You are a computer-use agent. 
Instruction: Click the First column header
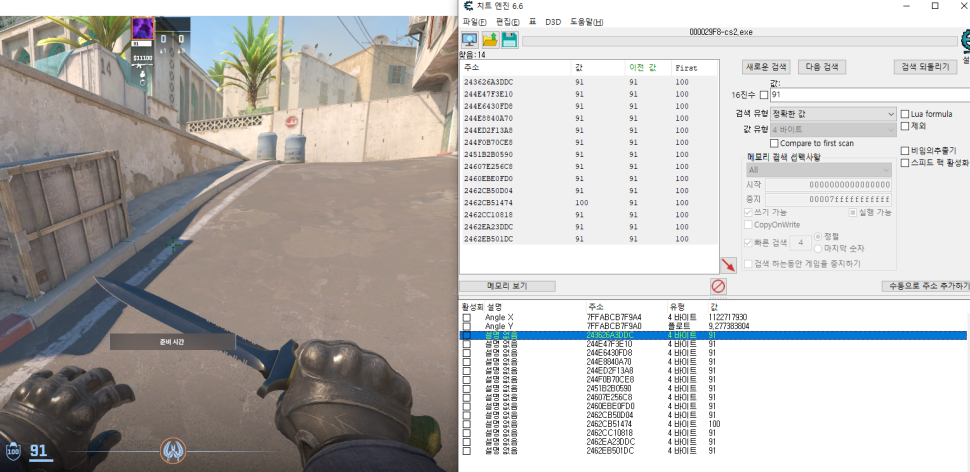point(693,67)
